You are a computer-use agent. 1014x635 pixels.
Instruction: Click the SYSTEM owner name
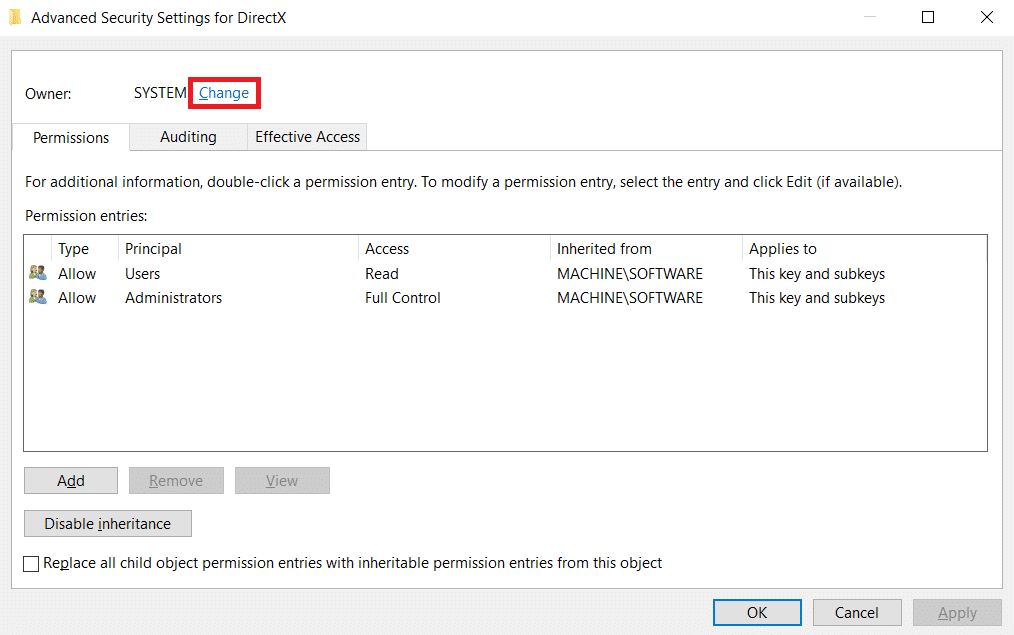160,93
